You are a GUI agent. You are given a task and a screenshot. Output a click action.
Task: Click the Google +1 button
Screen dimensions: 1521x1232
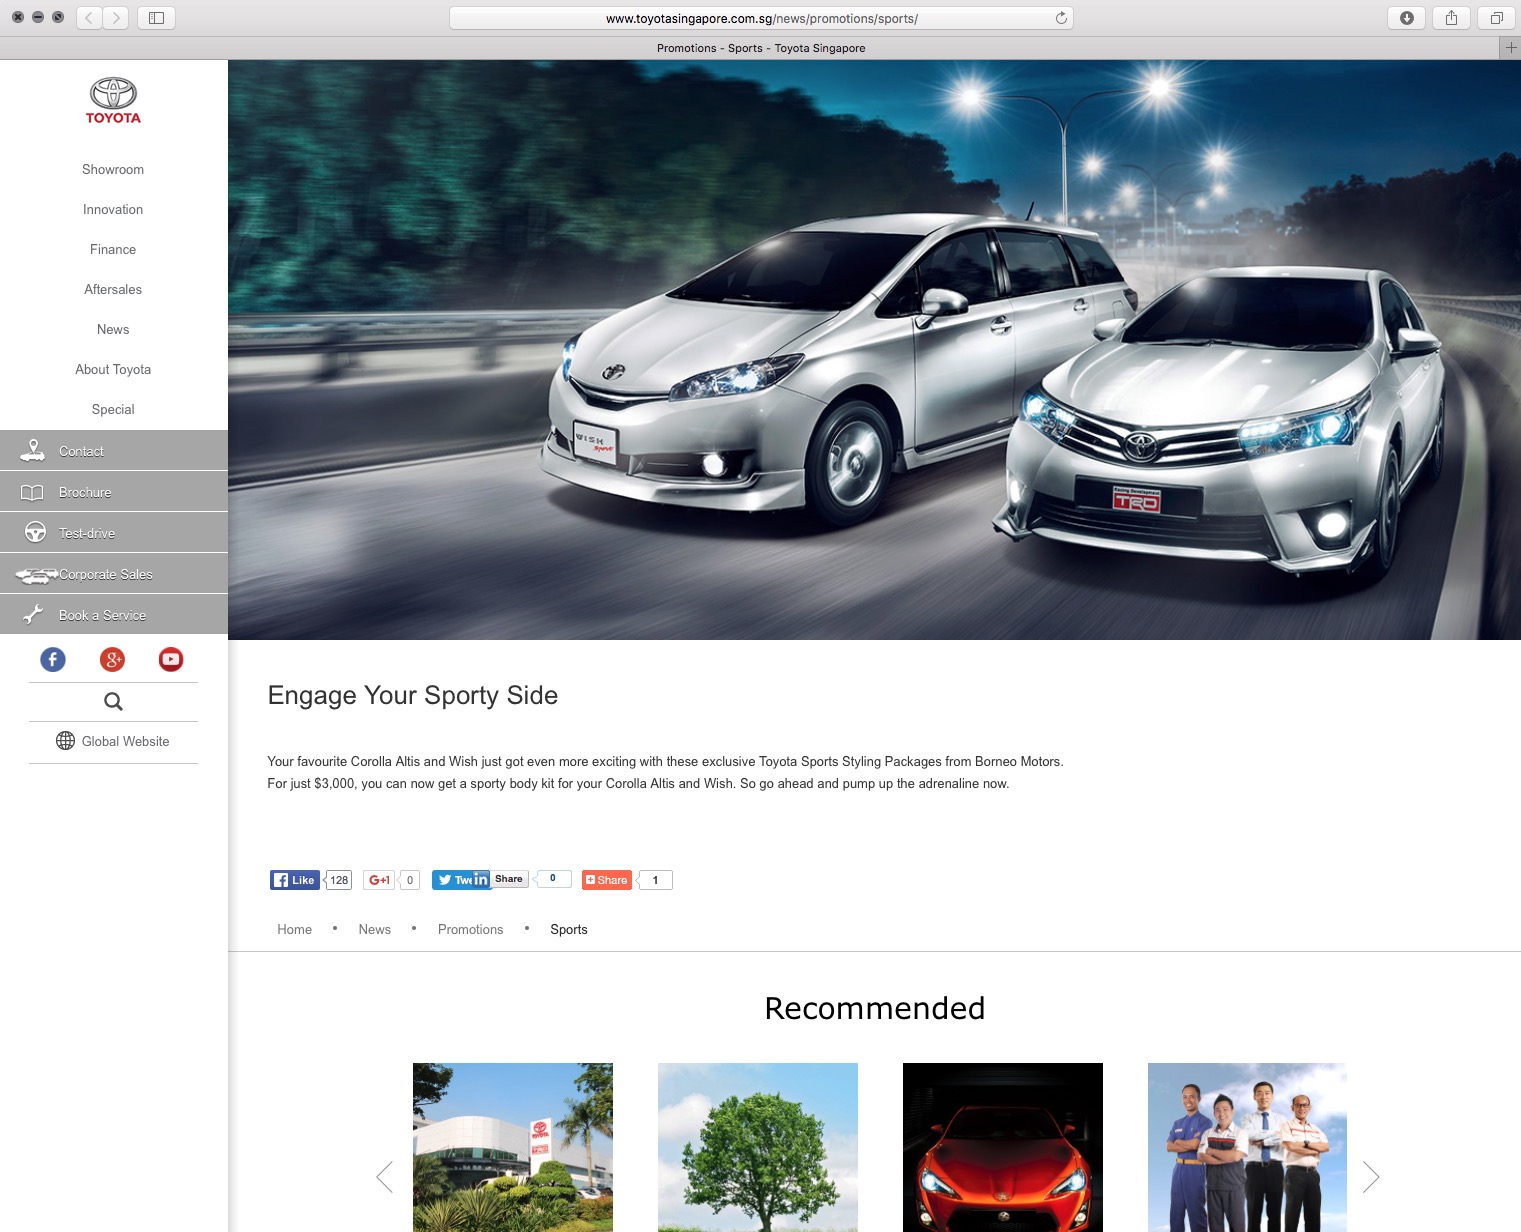[x=379, y=880]
